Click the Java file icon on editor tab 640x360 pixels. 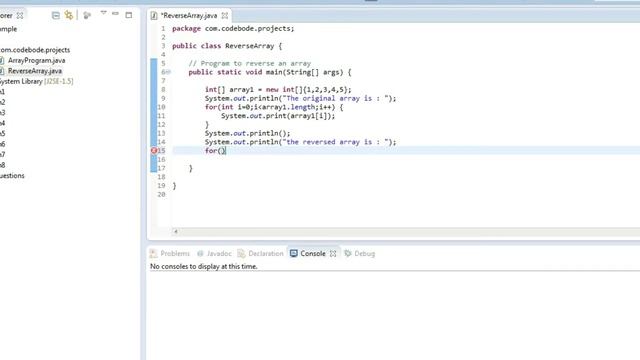click(x=154, y=16)
